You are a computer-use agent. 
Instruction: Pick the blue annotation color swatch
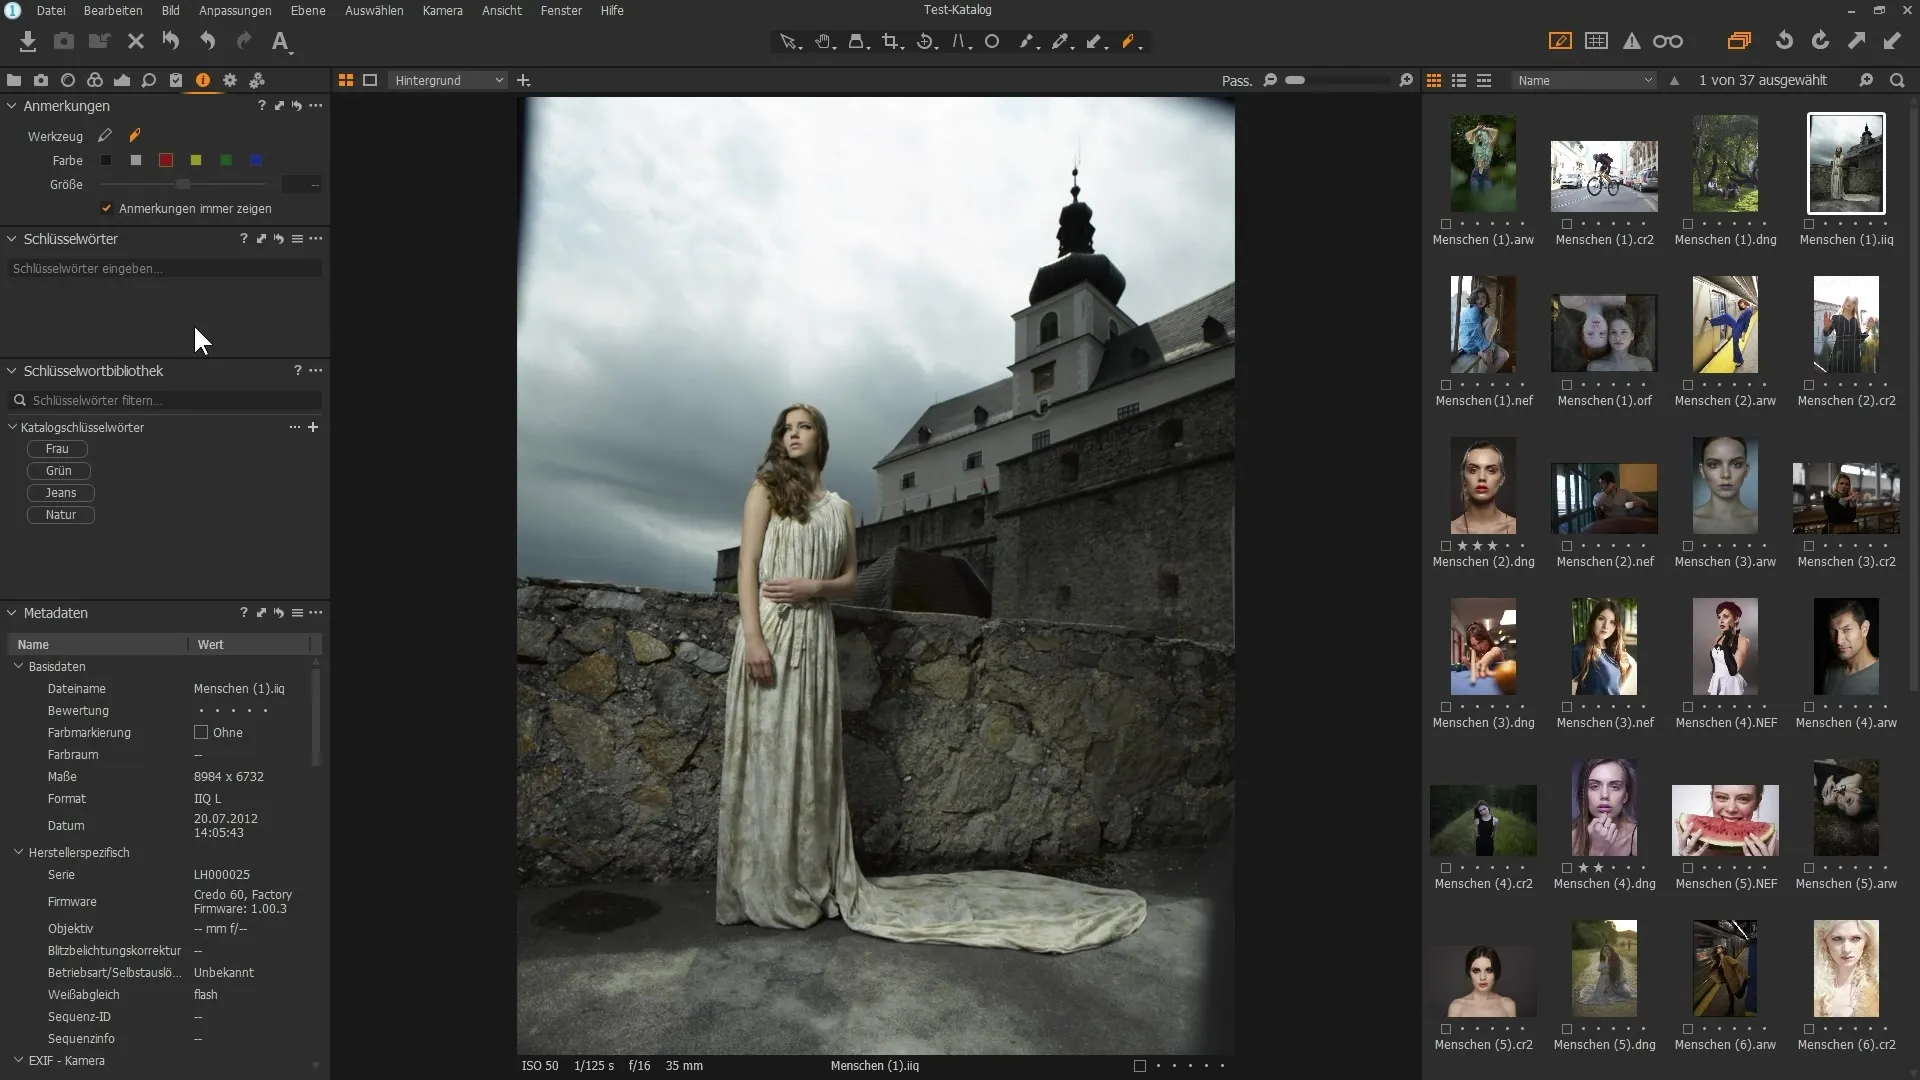[x=256, y=160]
